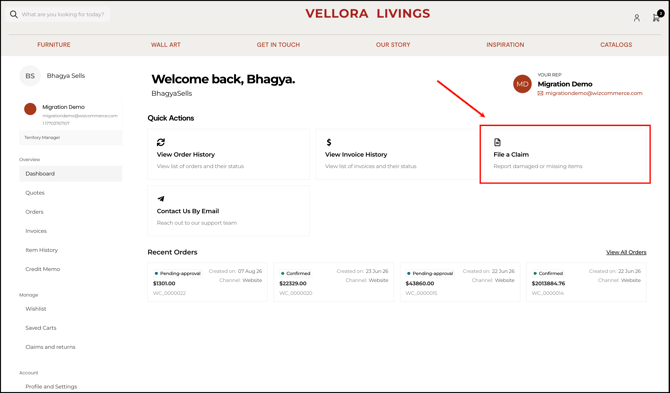Open the CATALOGS menu
The image size is (670, 393).
click(x=616, y=44)
